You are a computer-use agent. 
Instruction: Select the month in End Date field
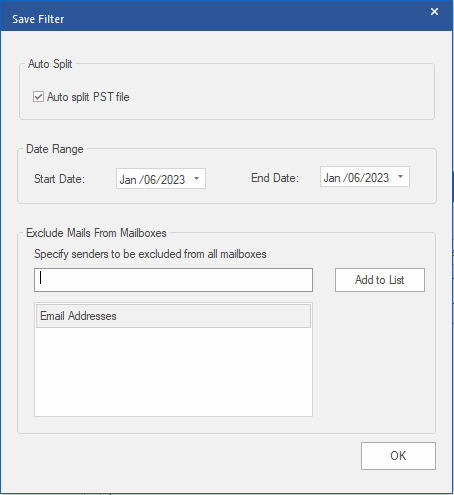[x=332, y=178]
